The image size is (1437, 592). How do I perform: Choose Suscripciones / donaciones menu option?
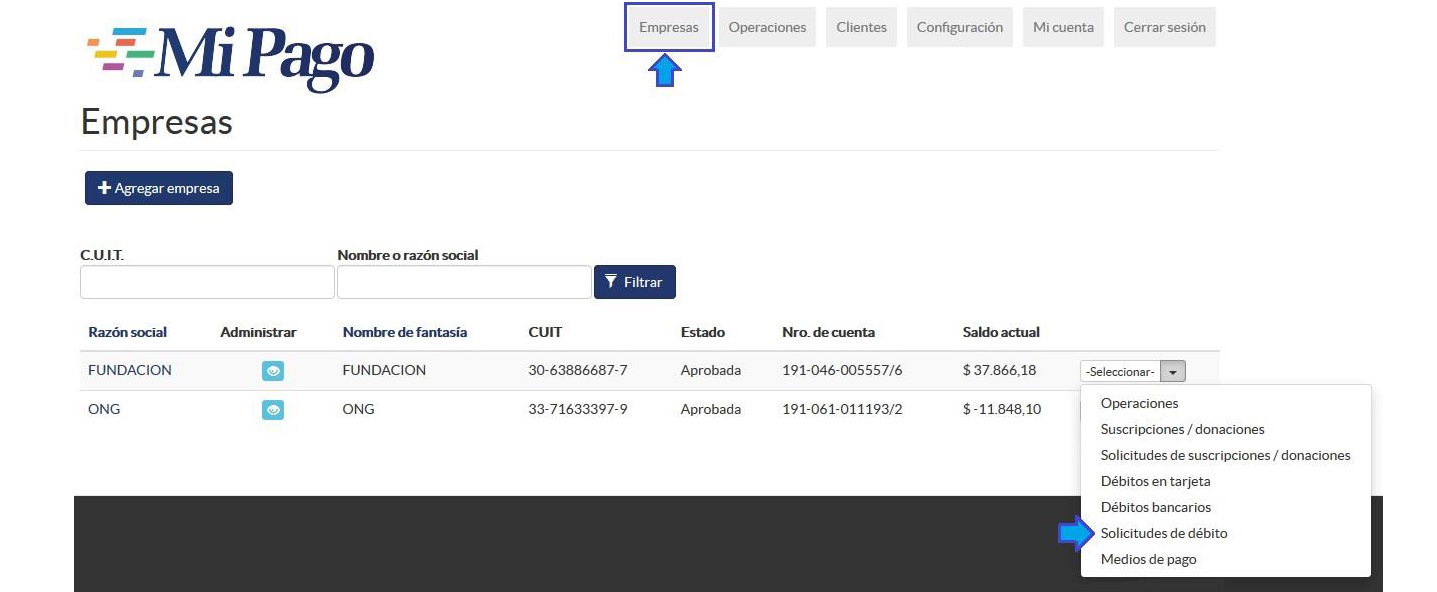[1182, 429]
